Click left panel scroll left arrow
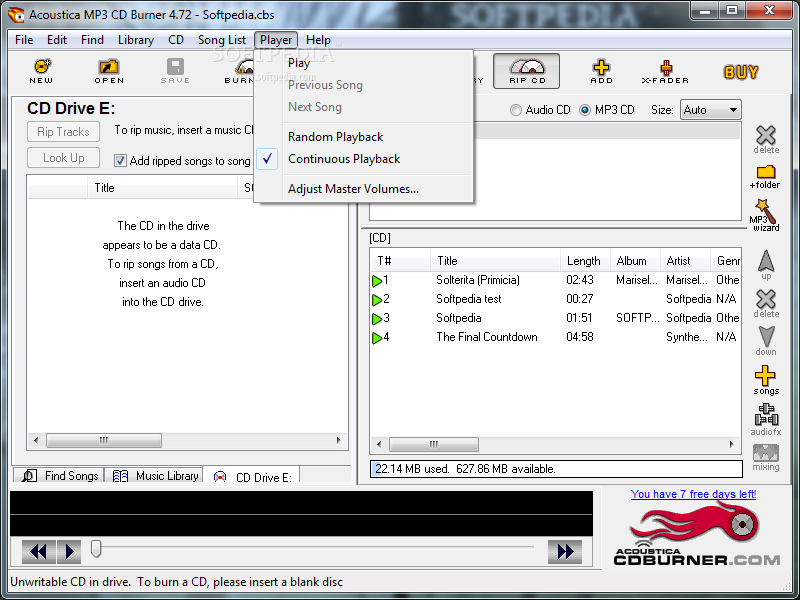800x600 pixels. [36, 440]
